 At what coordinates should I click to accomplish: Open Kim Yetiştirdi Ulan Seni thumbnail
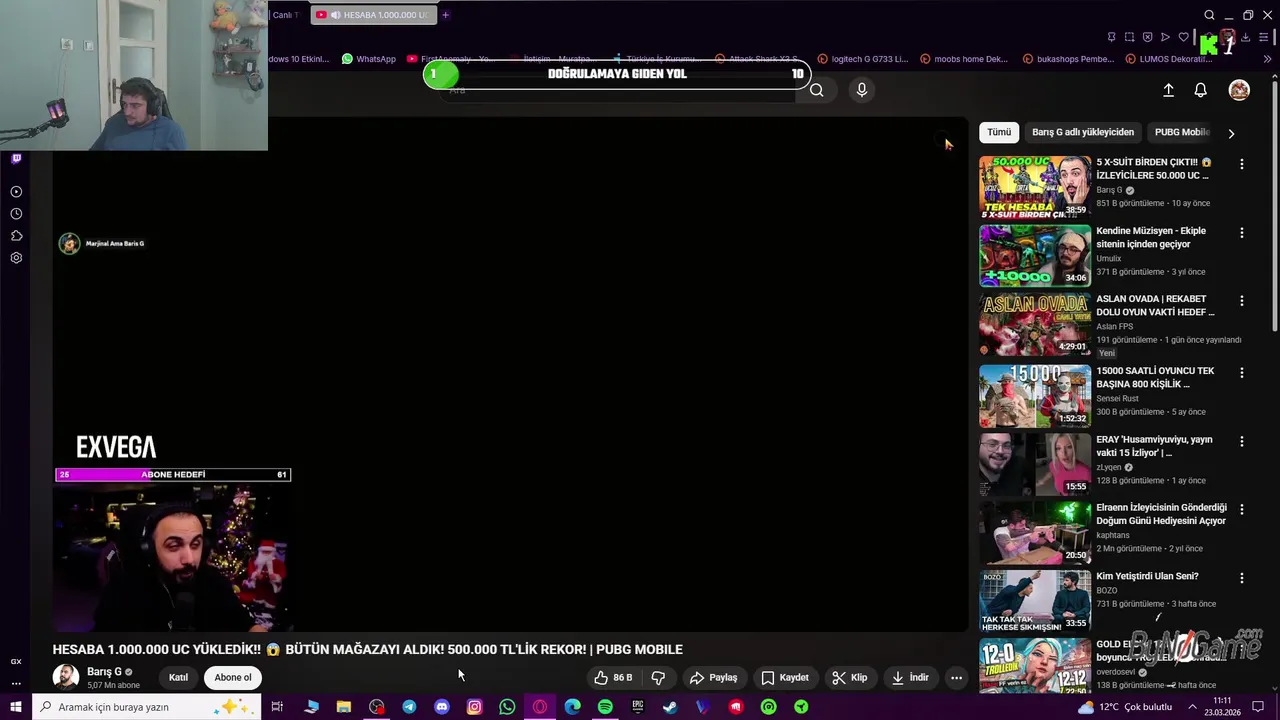[x=1035, y=601]
